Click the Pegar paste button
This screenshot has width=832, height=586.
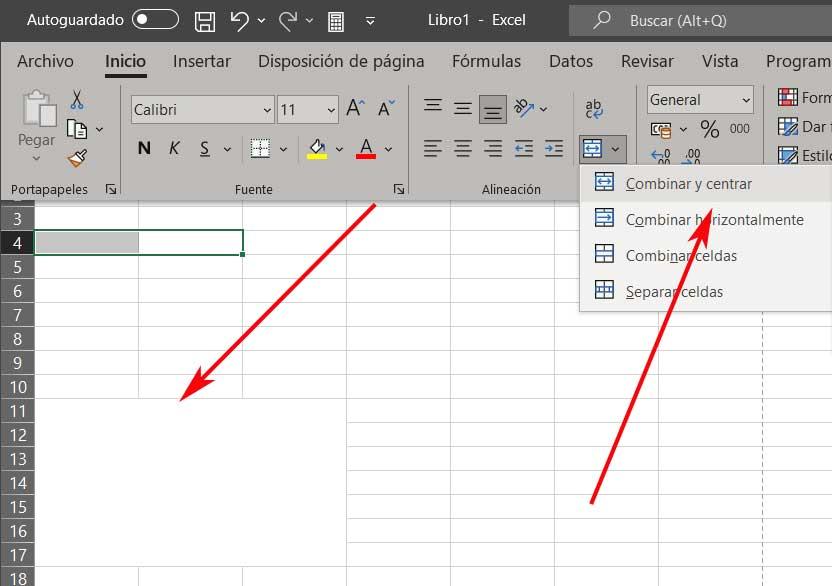coord(36,125)
